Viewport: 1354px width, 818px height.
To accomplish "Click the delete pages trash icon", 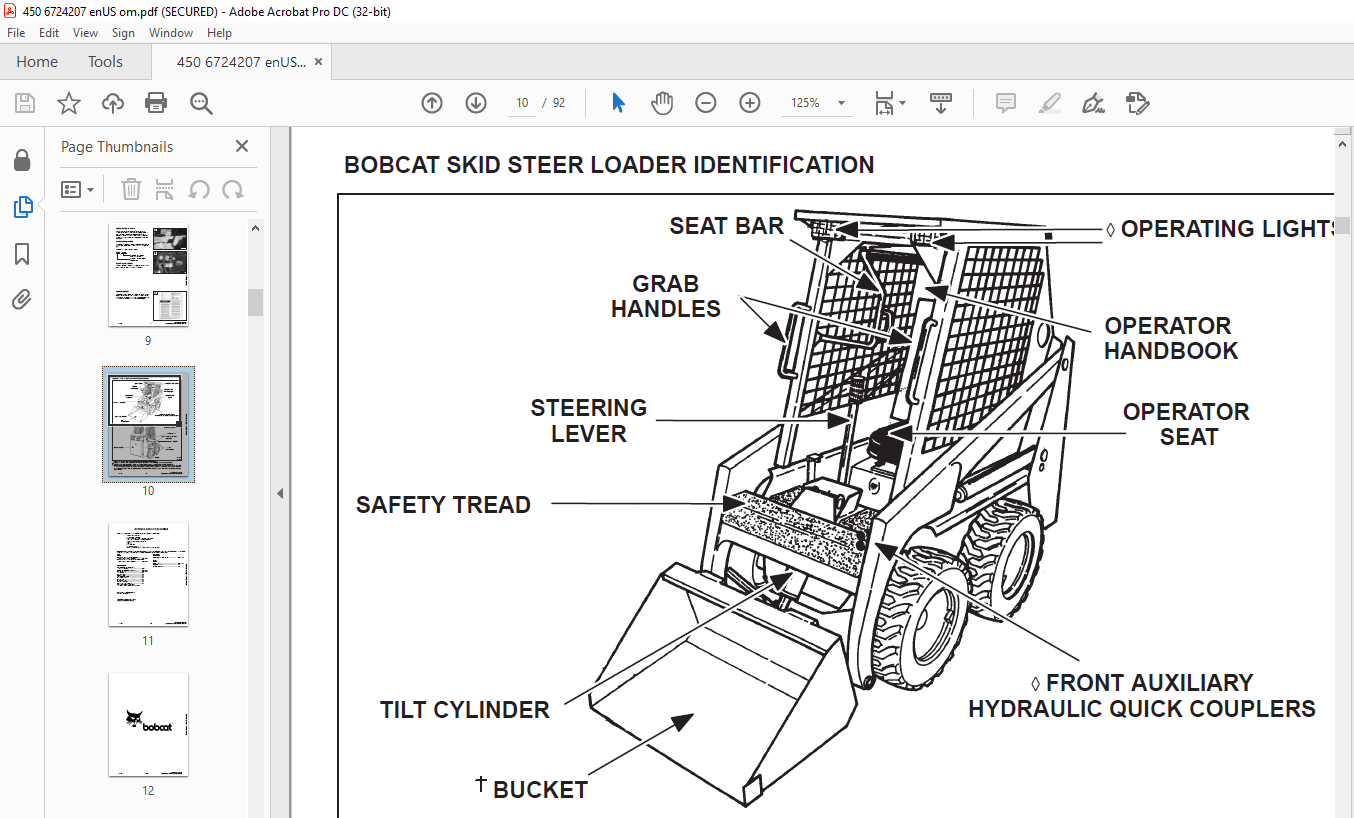I will pyautogui.click(x=131, y=189).
